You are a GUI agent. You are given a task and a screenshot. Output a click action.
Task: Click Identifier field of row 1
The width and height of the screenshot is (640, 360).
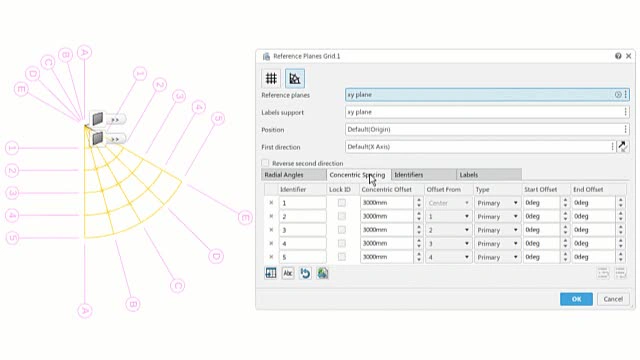(x=302, y=203)
